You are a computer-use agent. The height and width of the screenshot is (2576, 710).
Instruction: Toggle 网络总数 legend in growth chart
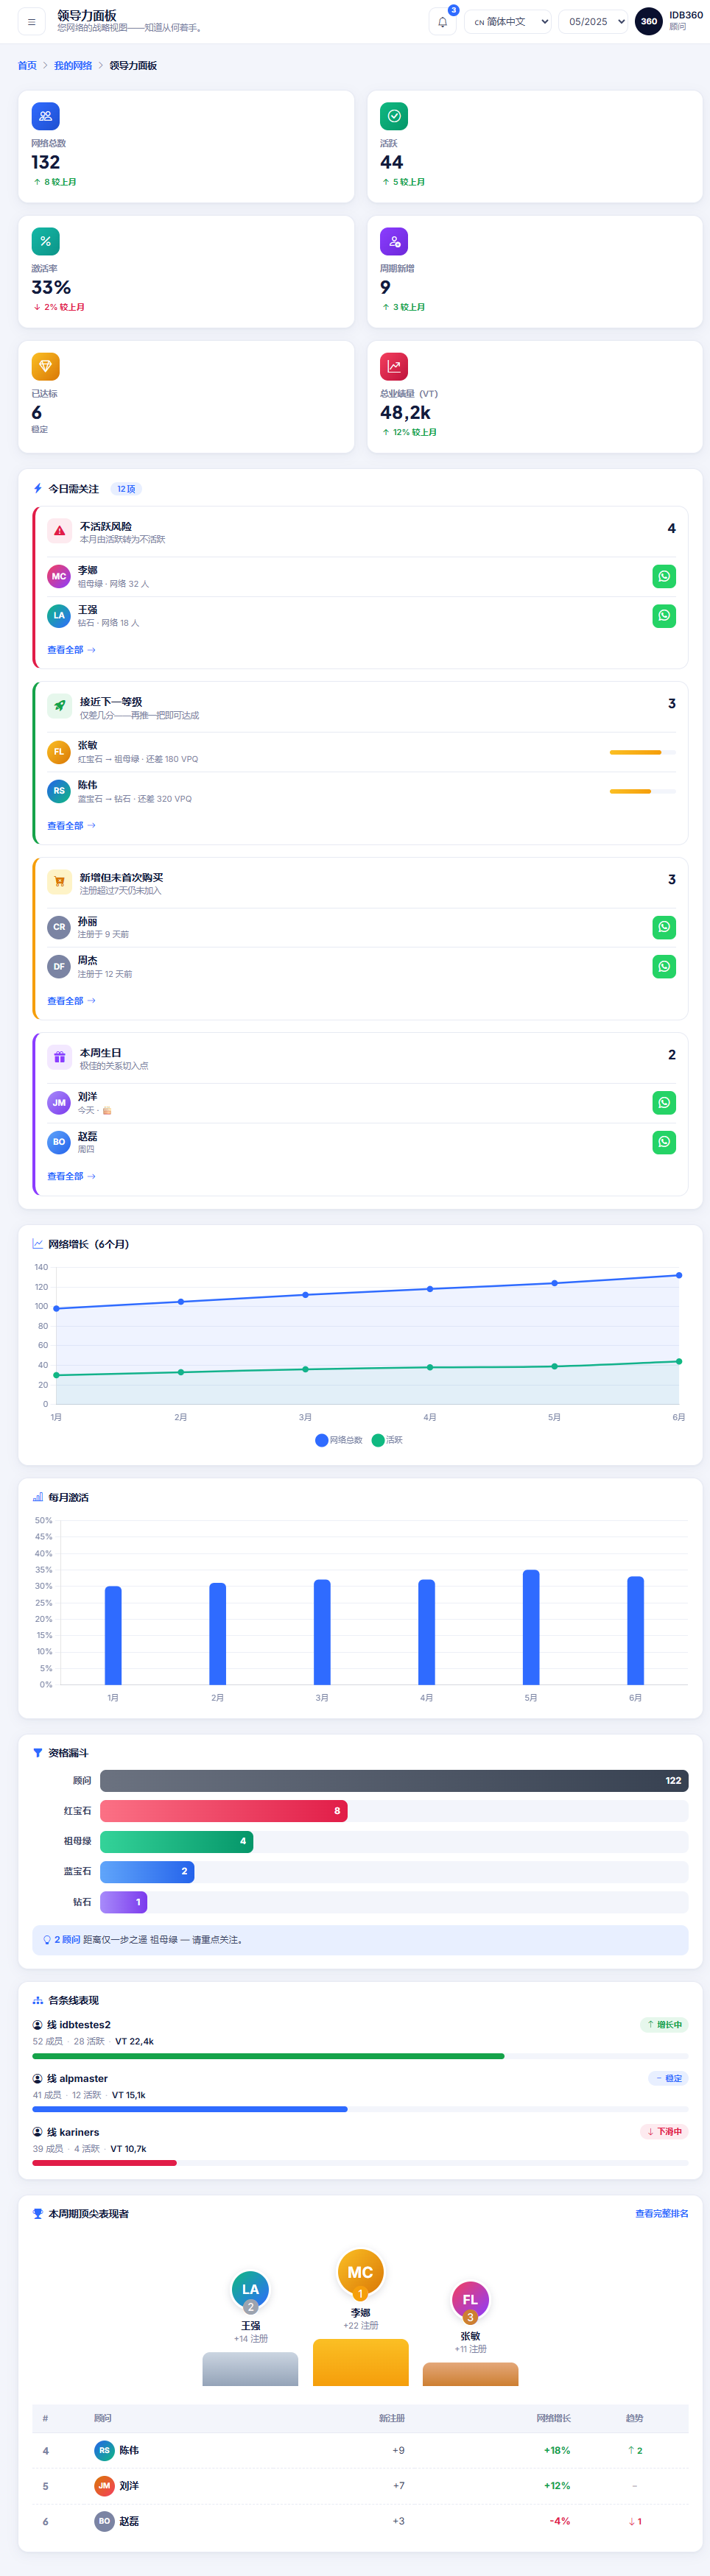tap(339, 1440)
